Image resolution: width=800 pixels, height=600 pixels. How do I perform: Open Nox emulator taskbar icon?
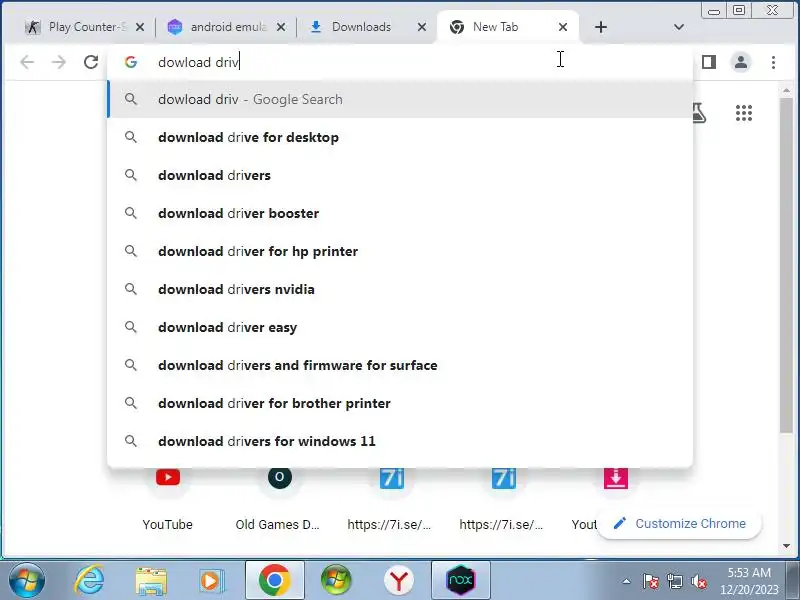point(461,580)
